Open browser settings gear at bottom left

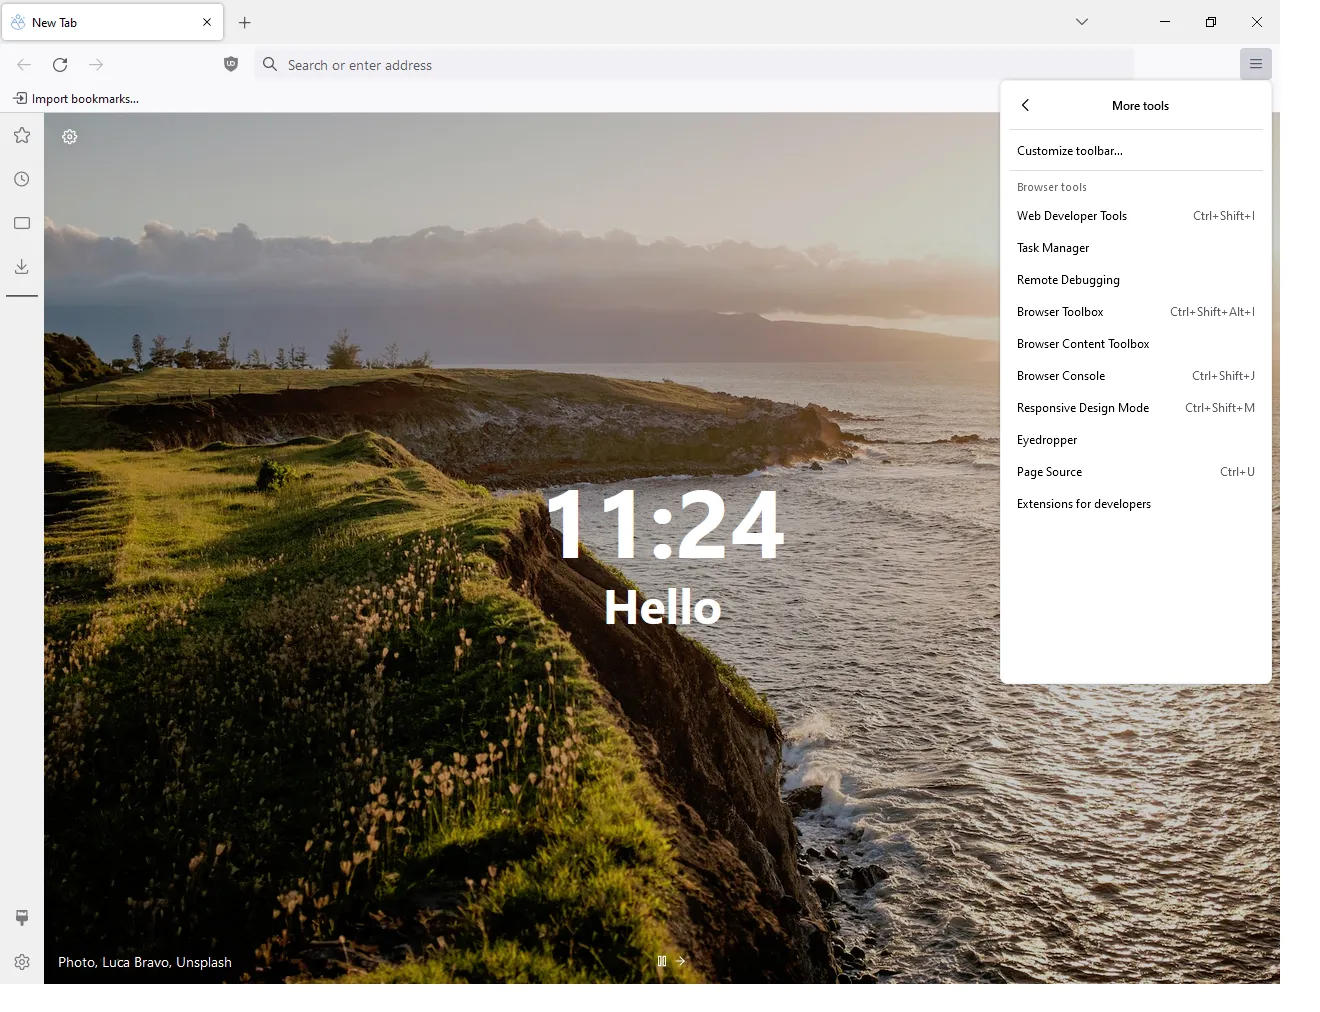pos(22,961)
